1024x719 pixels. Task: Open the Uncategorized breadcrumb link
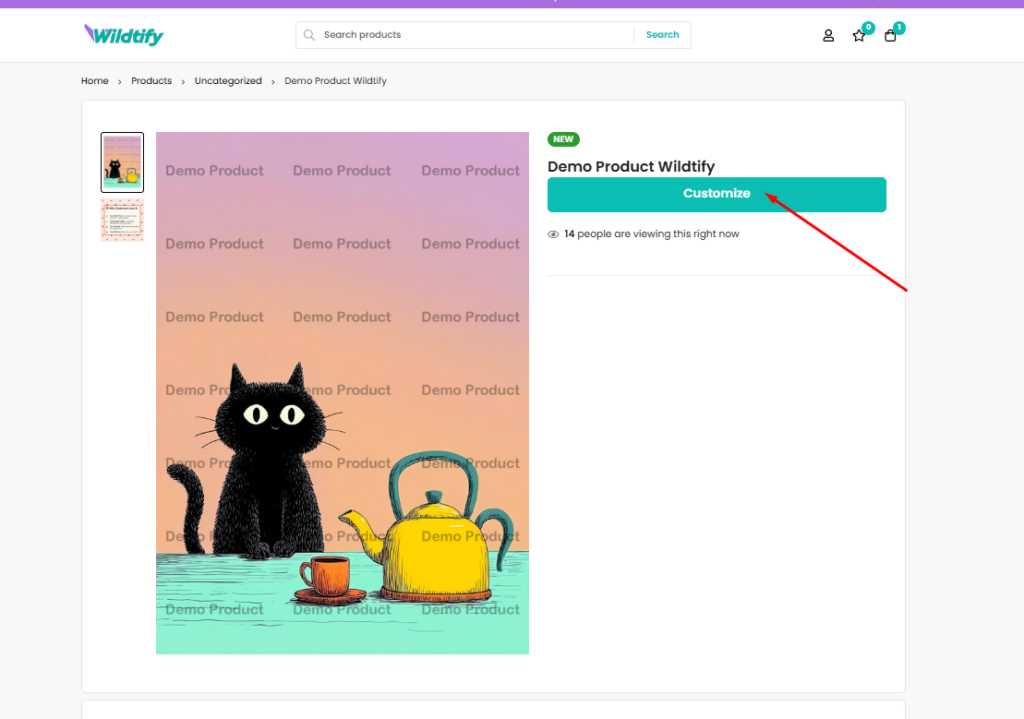(228, 81)
